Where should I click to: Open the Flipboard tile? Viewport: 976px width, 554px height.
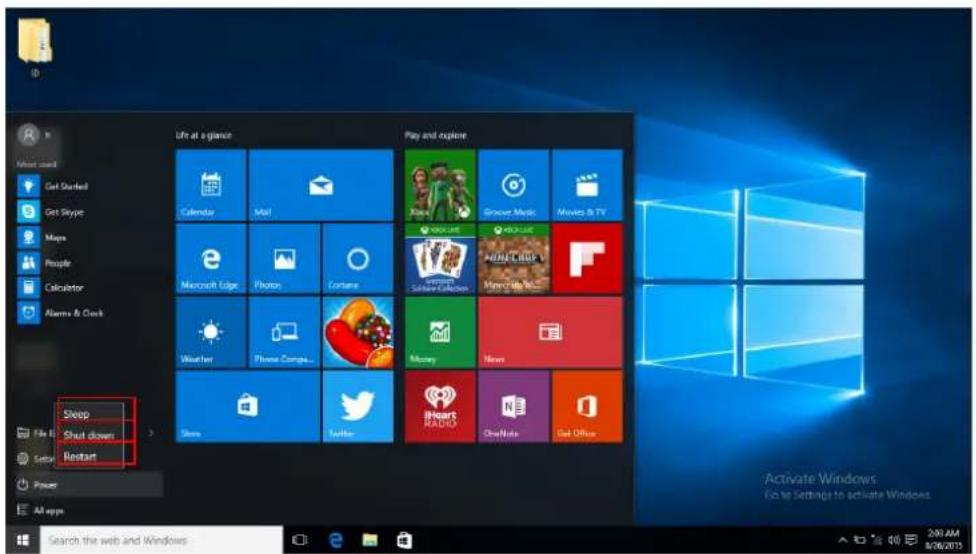click(587, 258)
